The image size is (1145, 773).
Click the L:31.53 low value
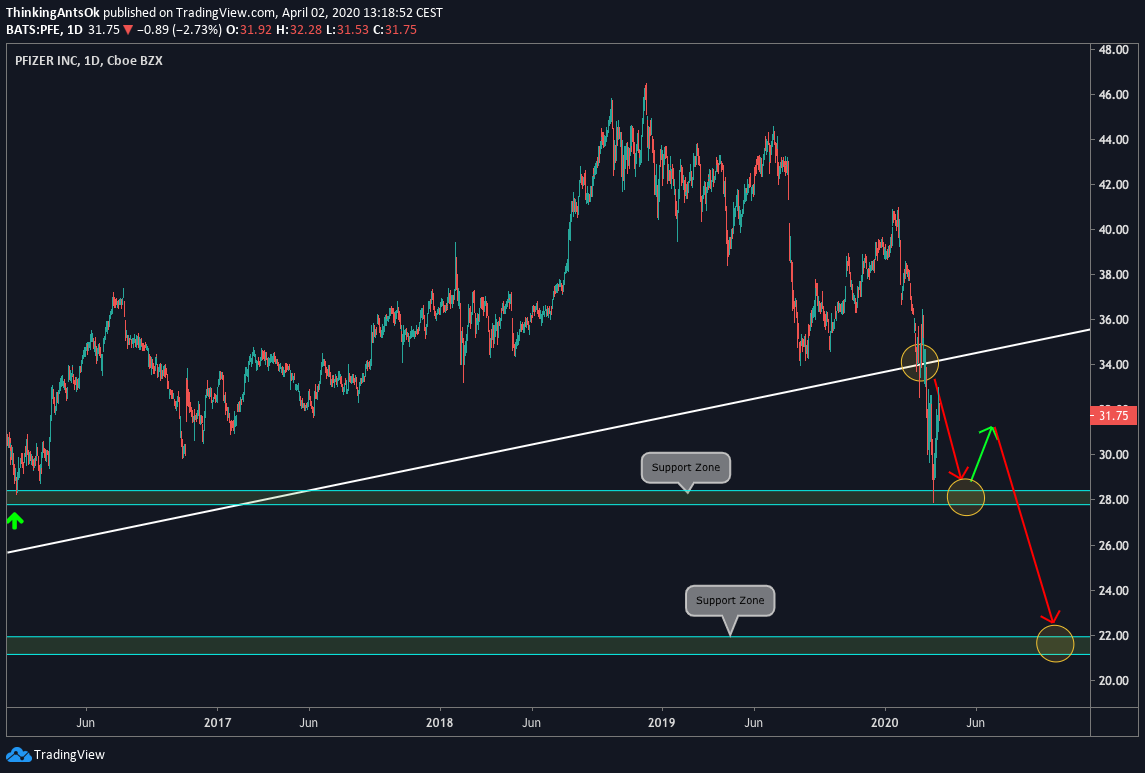348,30
